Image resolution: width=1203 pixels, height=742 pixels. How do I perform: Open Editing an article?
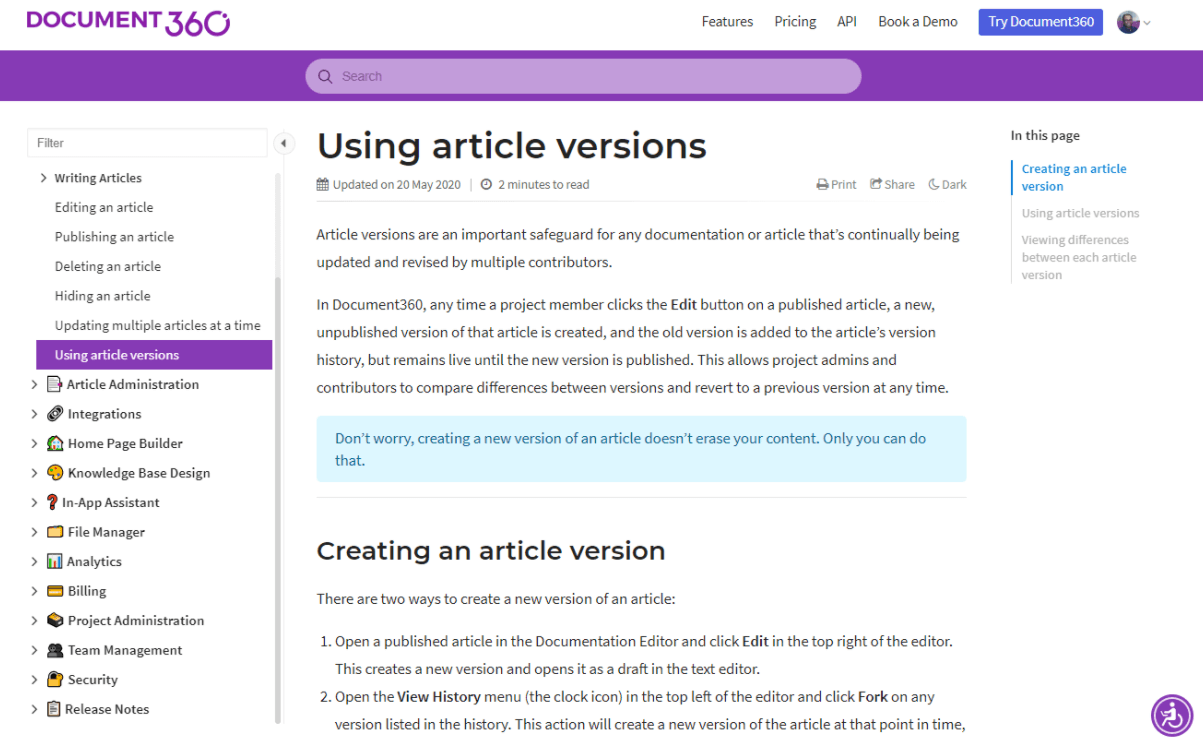pyautogui.click(x=104, y=207)
